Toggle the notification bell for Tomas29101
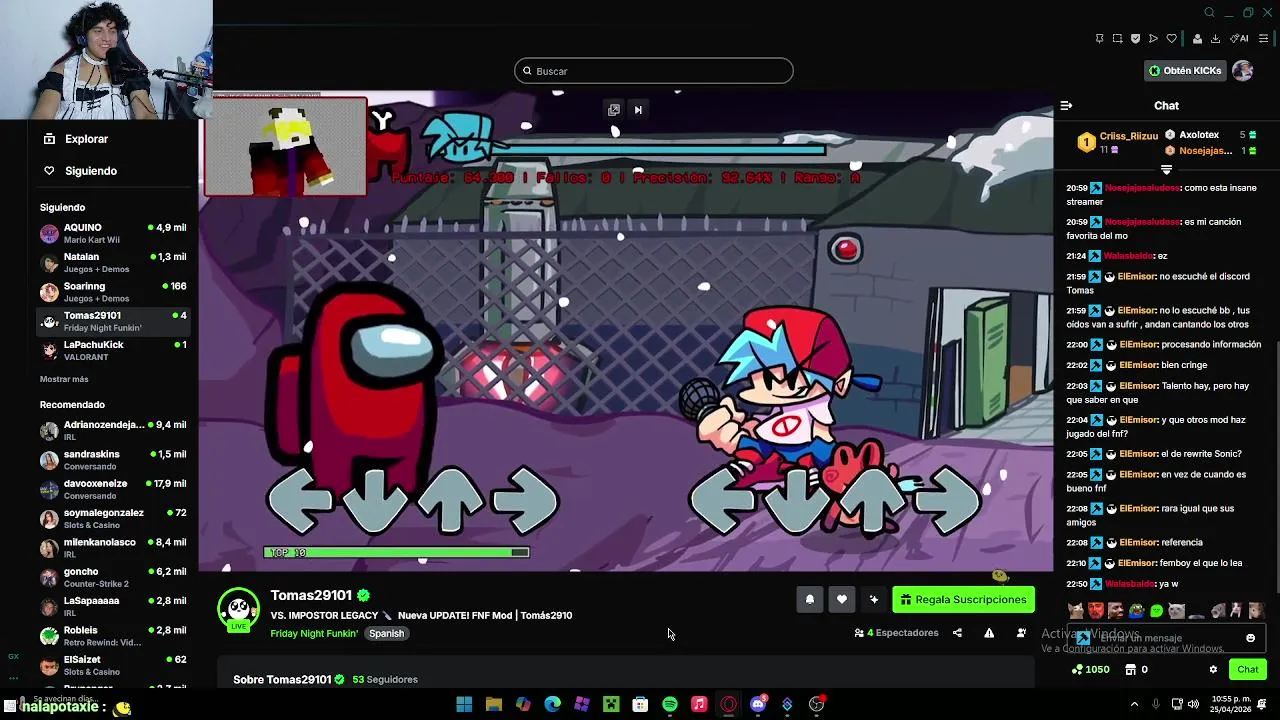Image resolution: width=1280 pixels, height=720 pixels. pyautogui.click(x=810, y=599)
